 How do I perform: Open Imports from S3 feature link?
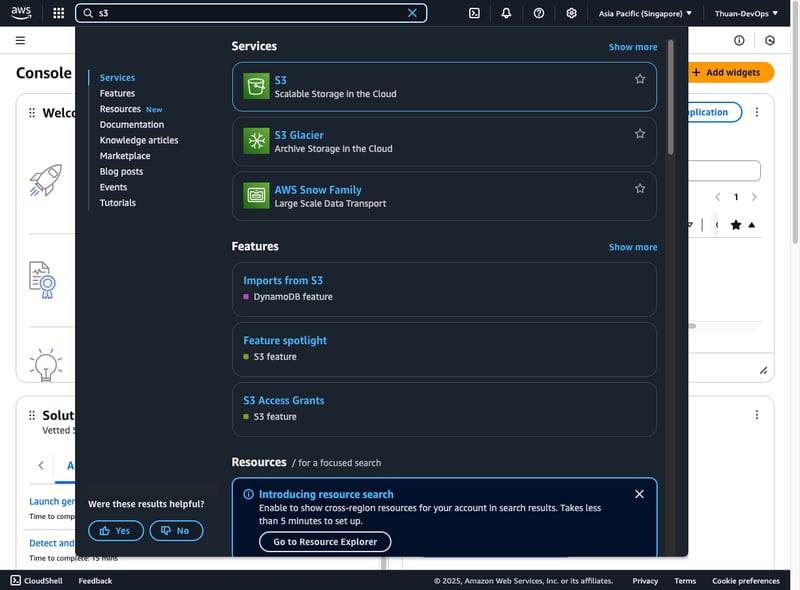pyautogui.click(x=283, y=281)
